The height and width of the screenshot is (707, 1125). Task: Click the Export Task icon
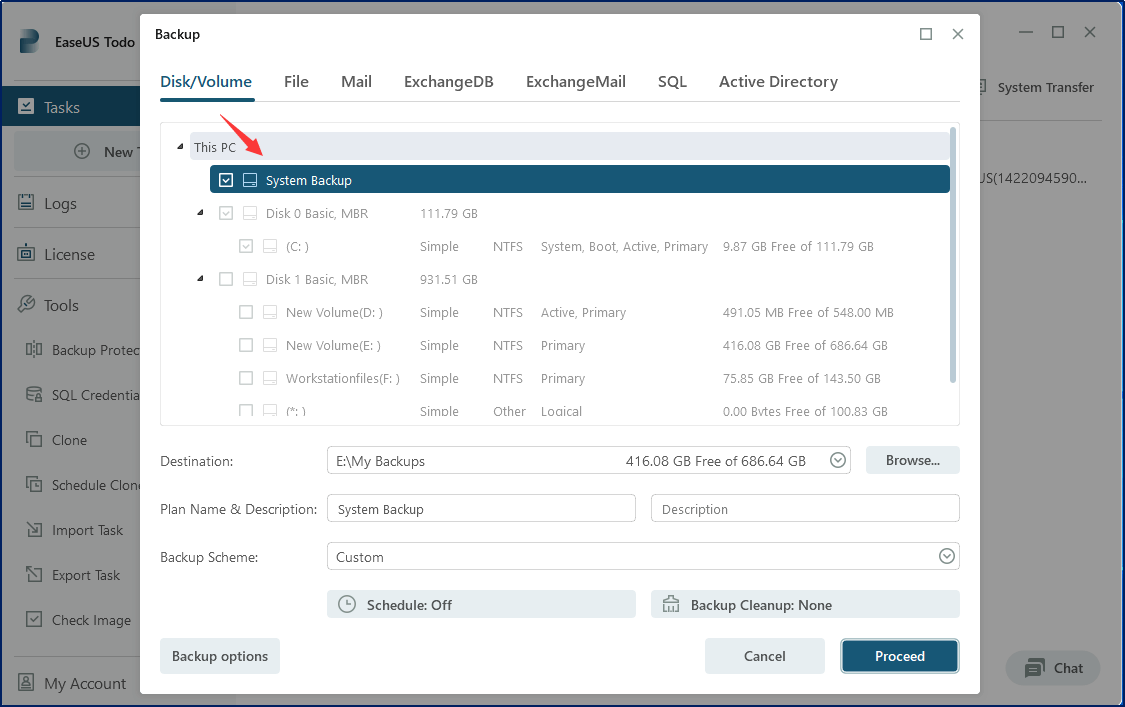point(34,575)
